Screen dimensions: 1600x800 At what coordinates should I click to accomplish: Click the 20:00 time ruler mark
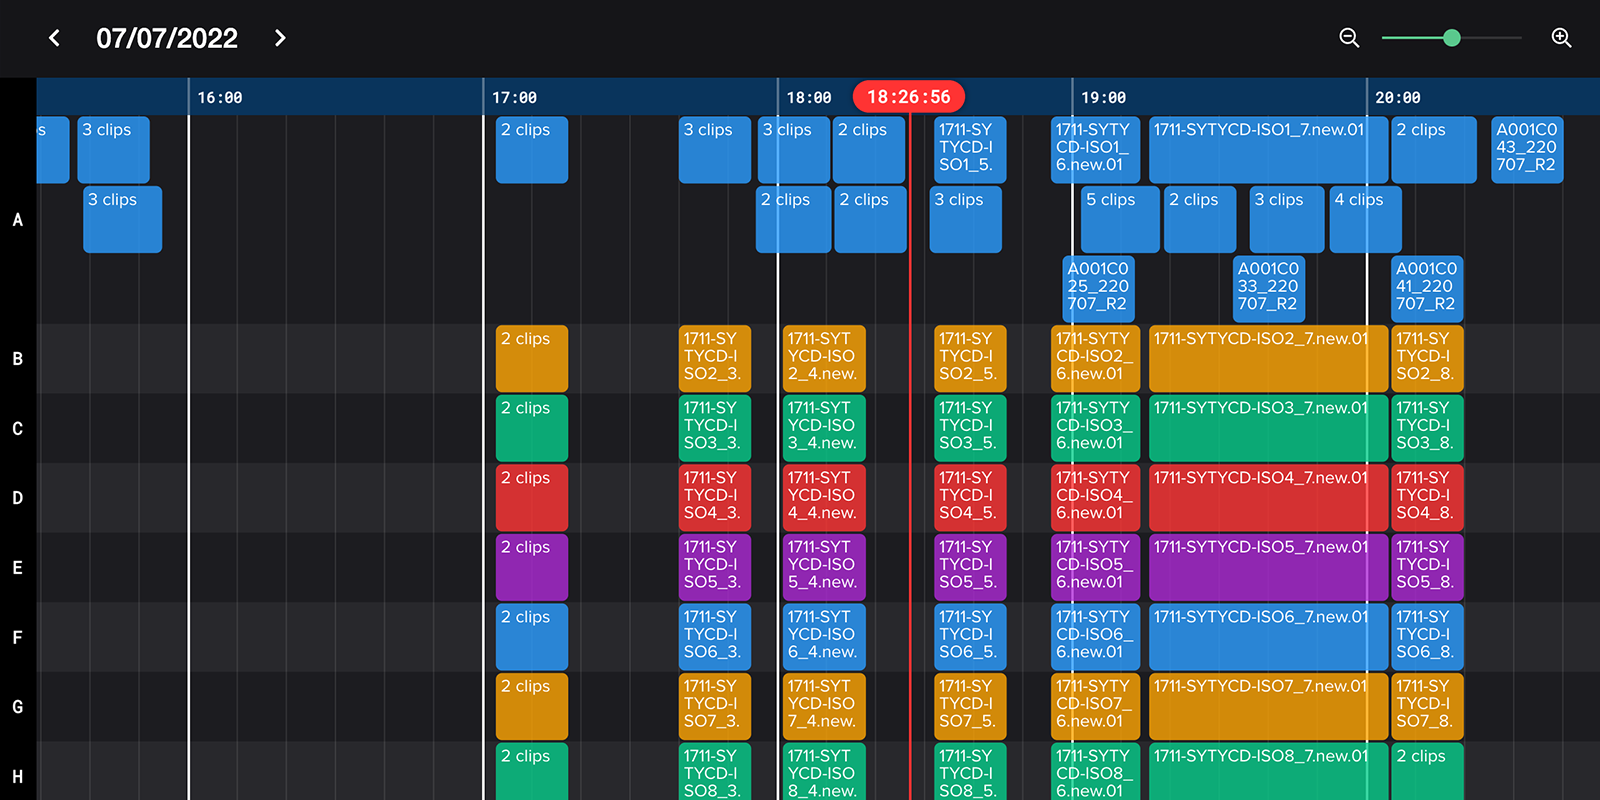[x=1397, y=98]
